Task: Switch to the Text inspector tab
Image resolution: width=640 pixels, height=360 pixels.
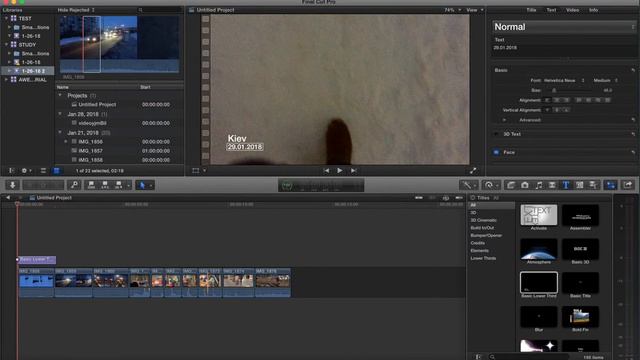Action: [551, 10]
